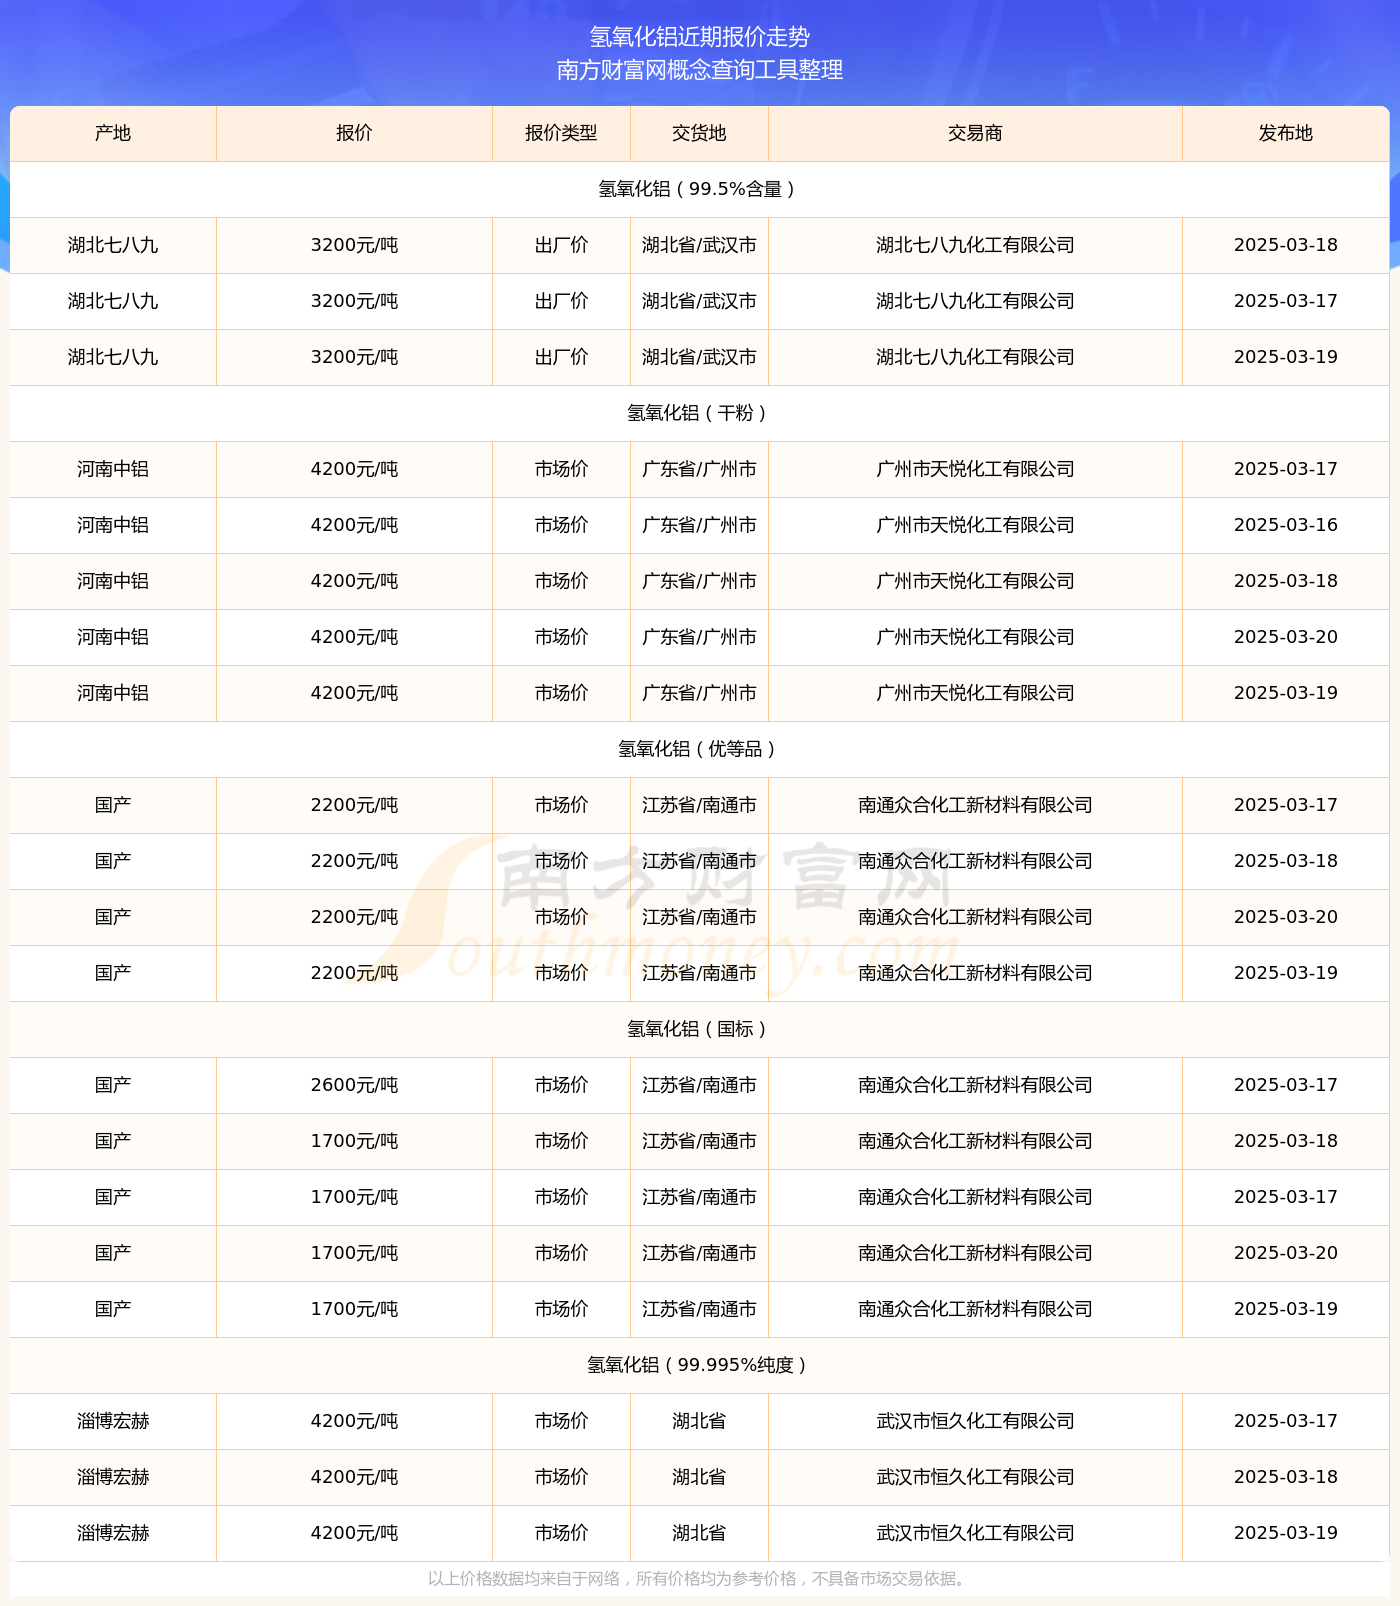Click the 交货地 column header
Viewport: 1400px width, 1606px height.
tap(699, 133)
